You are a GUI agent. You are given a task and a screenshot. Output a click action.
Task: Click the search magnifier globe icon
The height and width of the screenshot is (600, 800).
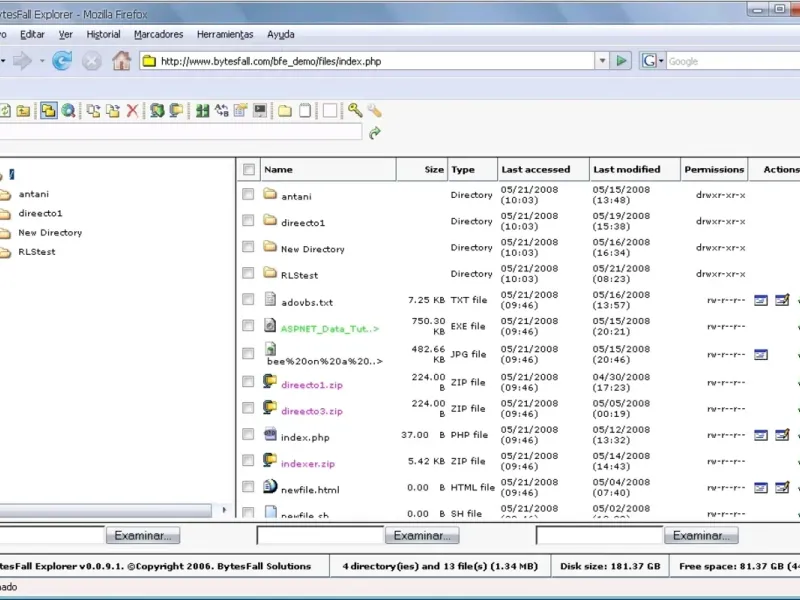click(68, 110)
